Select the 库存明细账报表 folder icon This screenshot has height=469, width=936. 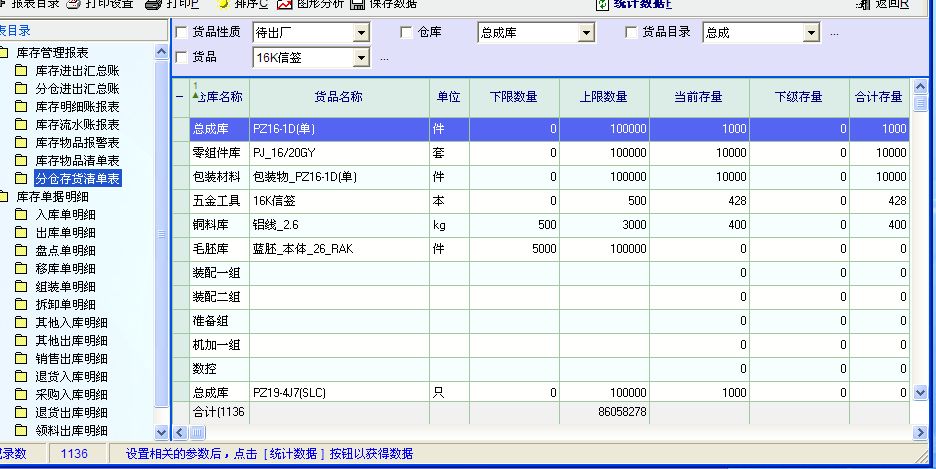click(x=21, y=106)
